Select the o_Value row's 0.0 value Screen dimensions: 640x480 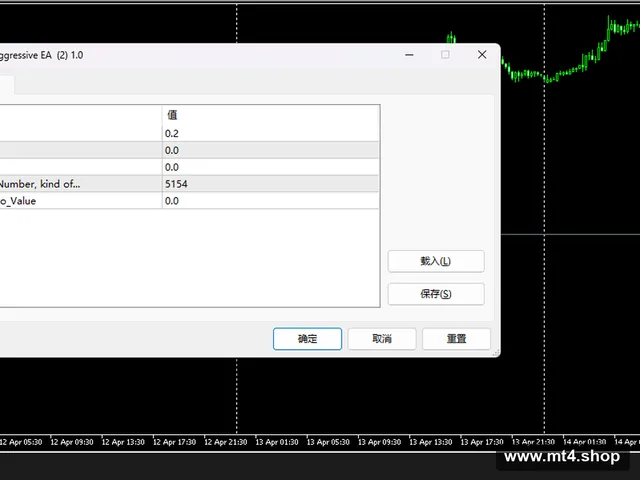pos(271,201)
